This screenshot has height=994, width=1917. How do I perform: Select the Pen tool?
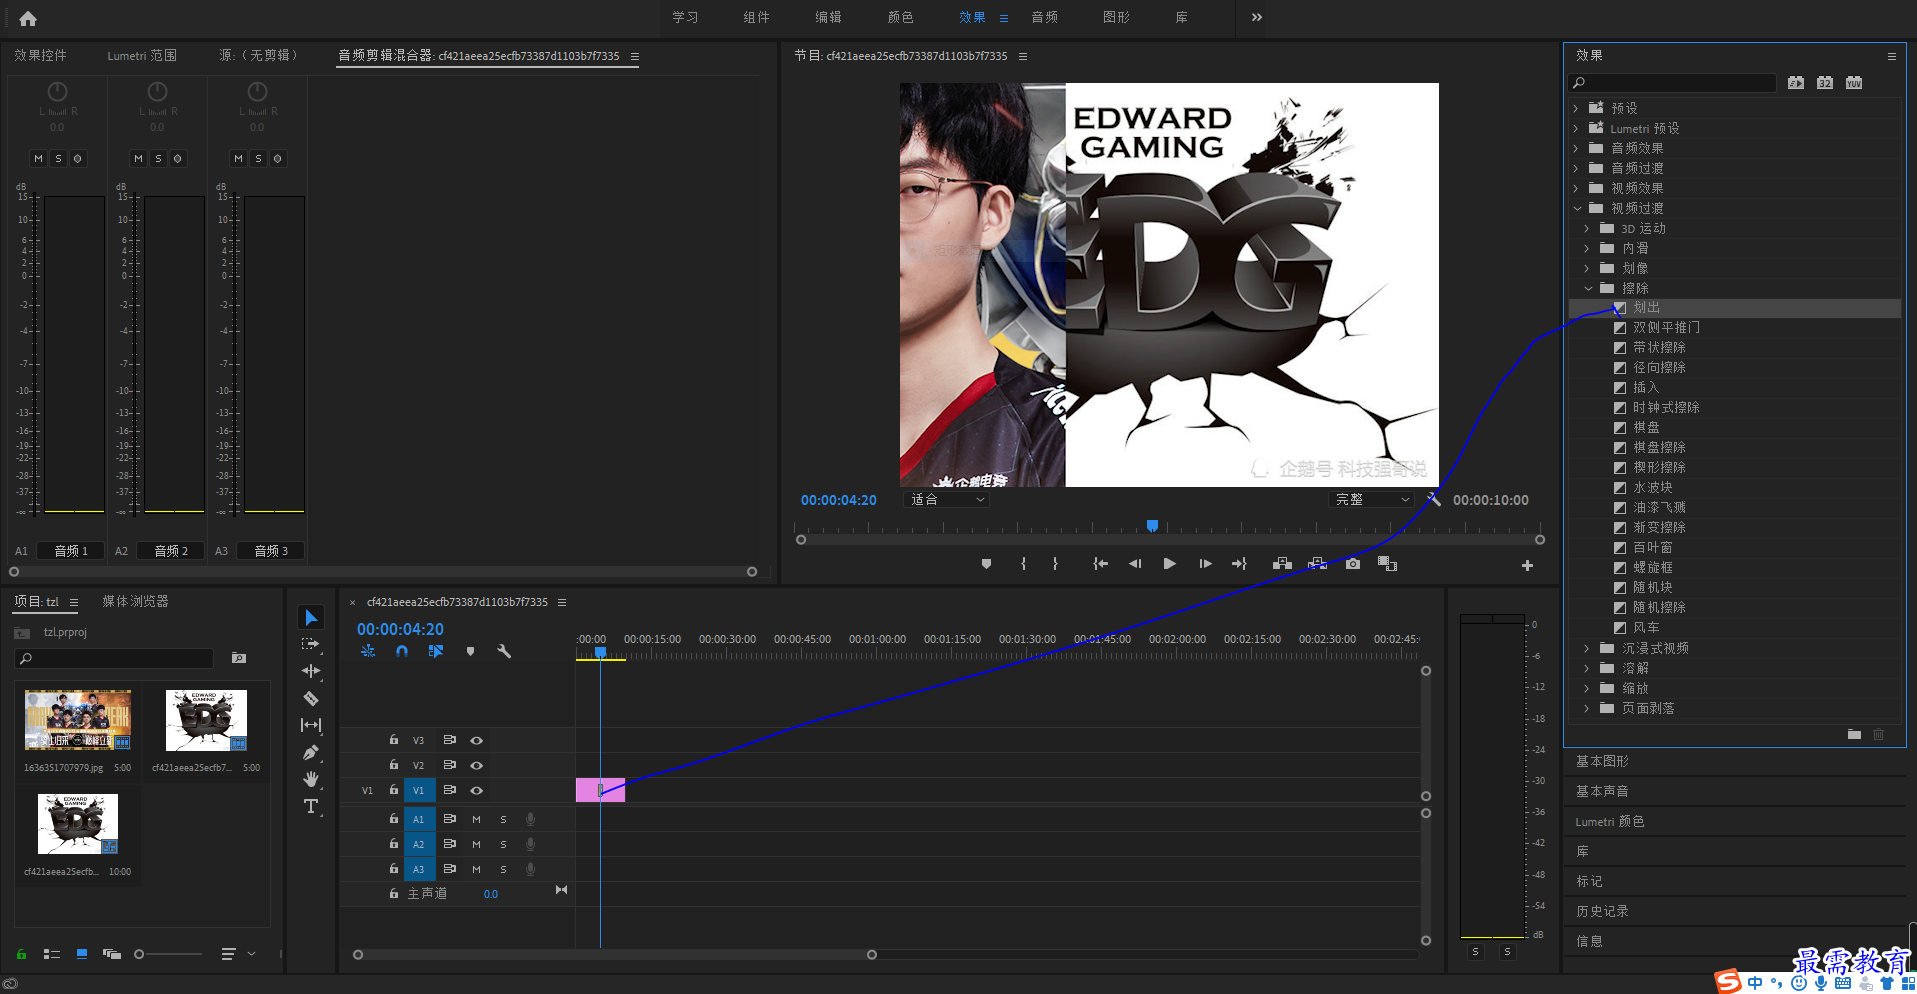point(311,752)
